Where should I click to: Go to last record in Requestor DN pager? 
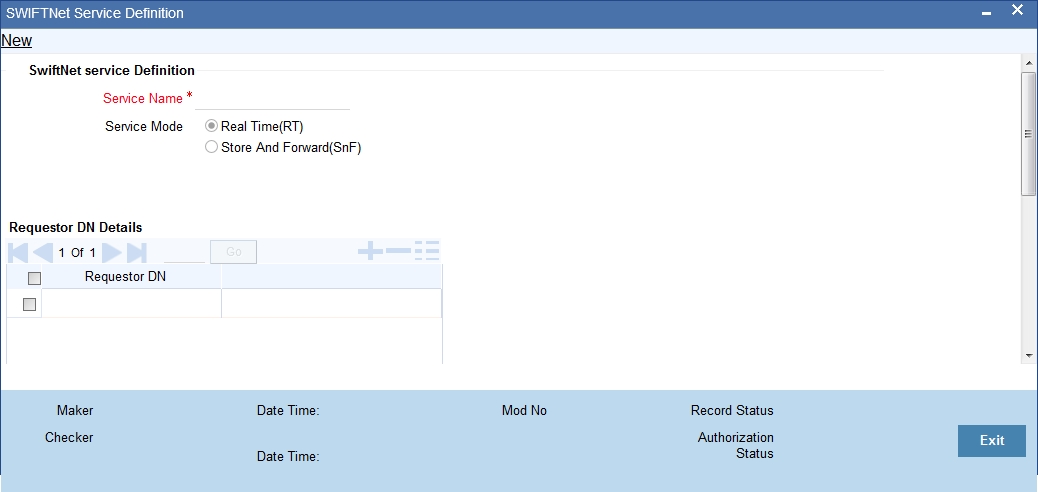[x=136, y=252]
